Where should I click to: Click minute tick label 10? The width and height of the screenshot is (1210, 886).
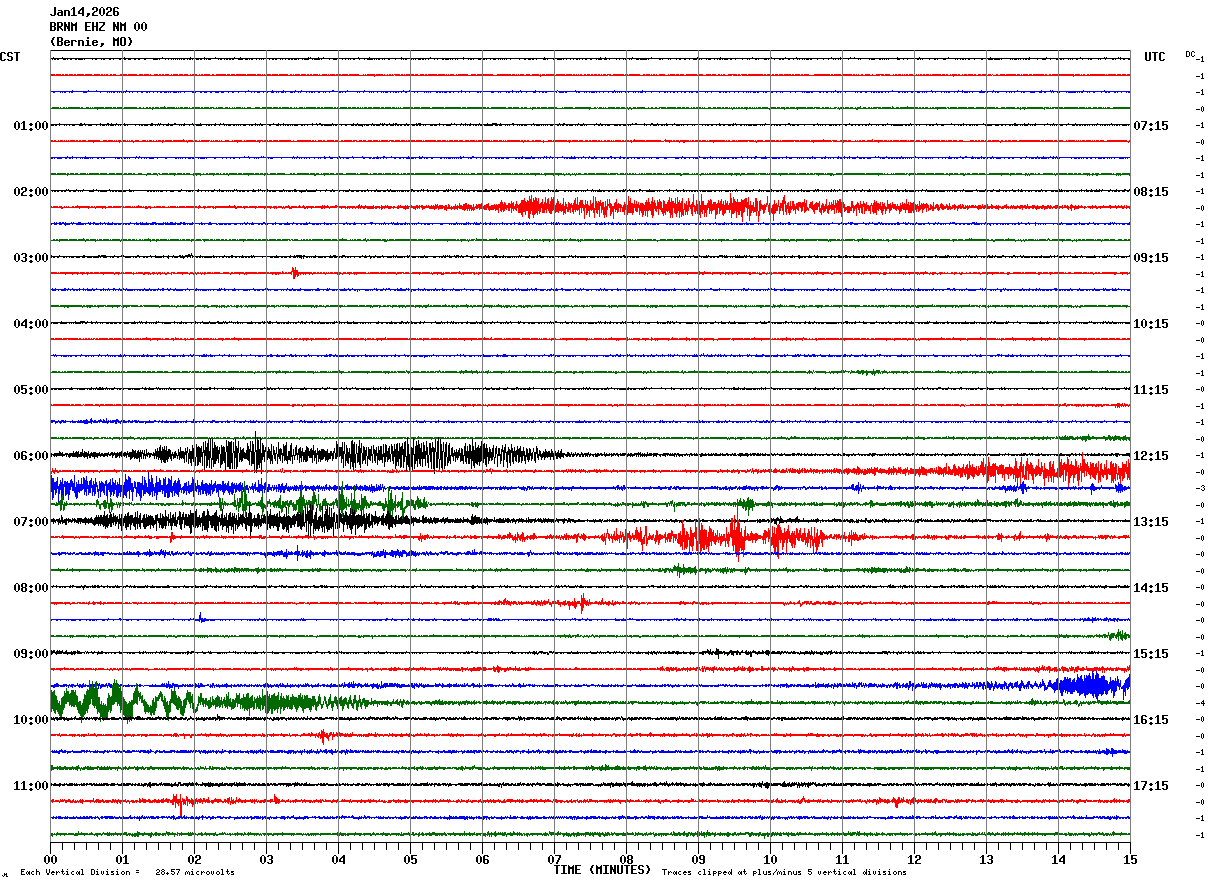point(770,859)
